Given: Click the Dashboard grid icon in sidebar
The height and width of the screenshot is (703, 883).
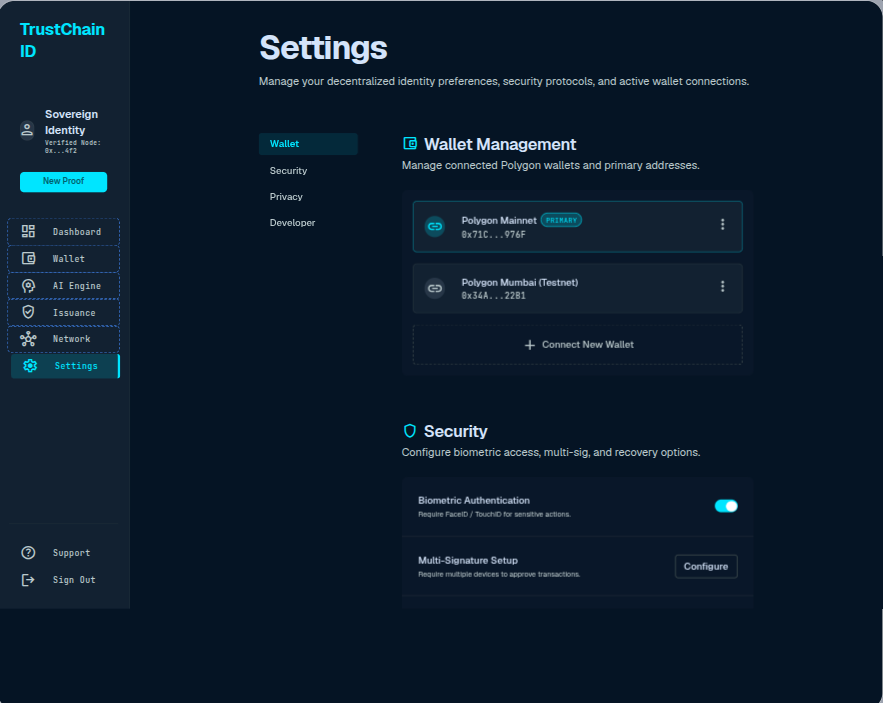Looking at the screenshot, I should 28,232.
